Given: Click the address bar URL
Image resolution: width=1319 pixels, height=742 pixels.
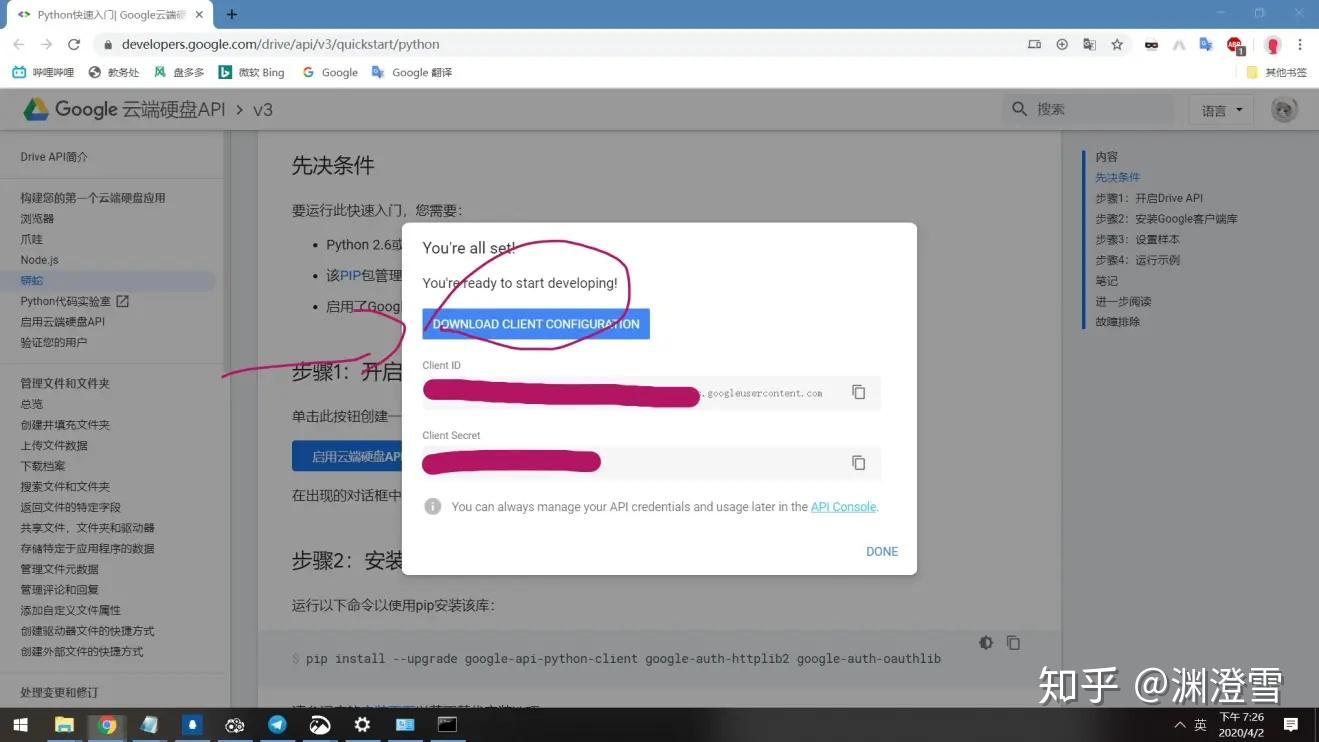Looking at the screenshot, I should click(280, 44).
